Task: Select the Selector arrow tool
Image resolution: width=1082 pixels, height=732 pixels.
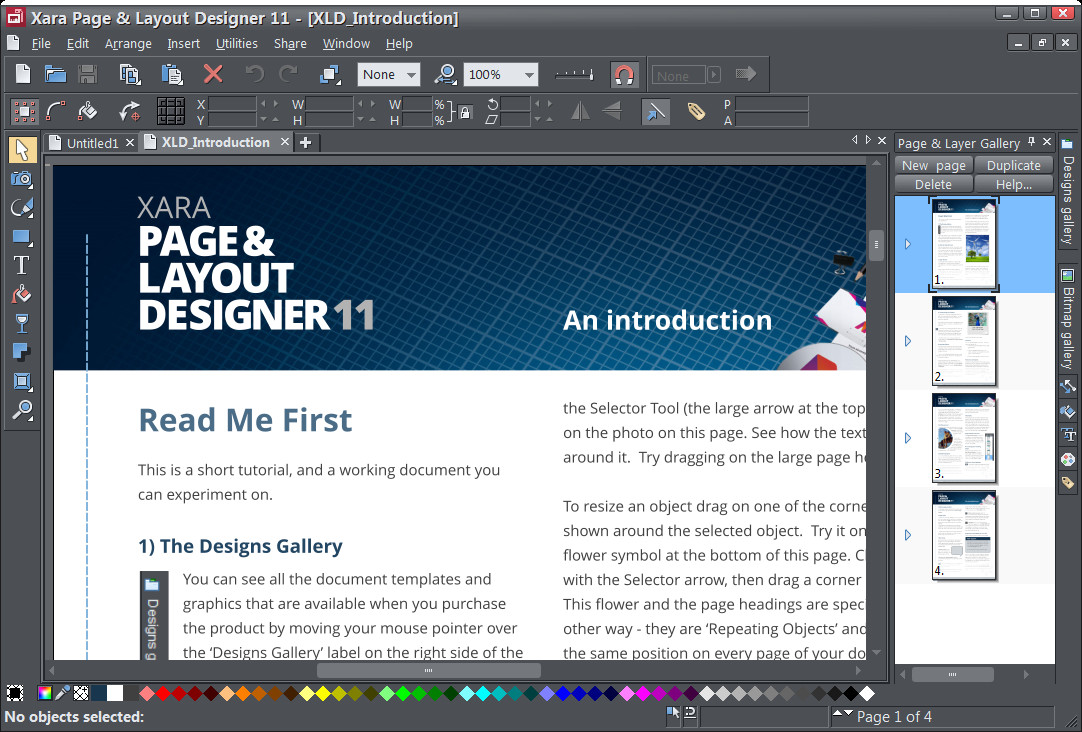Action: click(22, 150)
